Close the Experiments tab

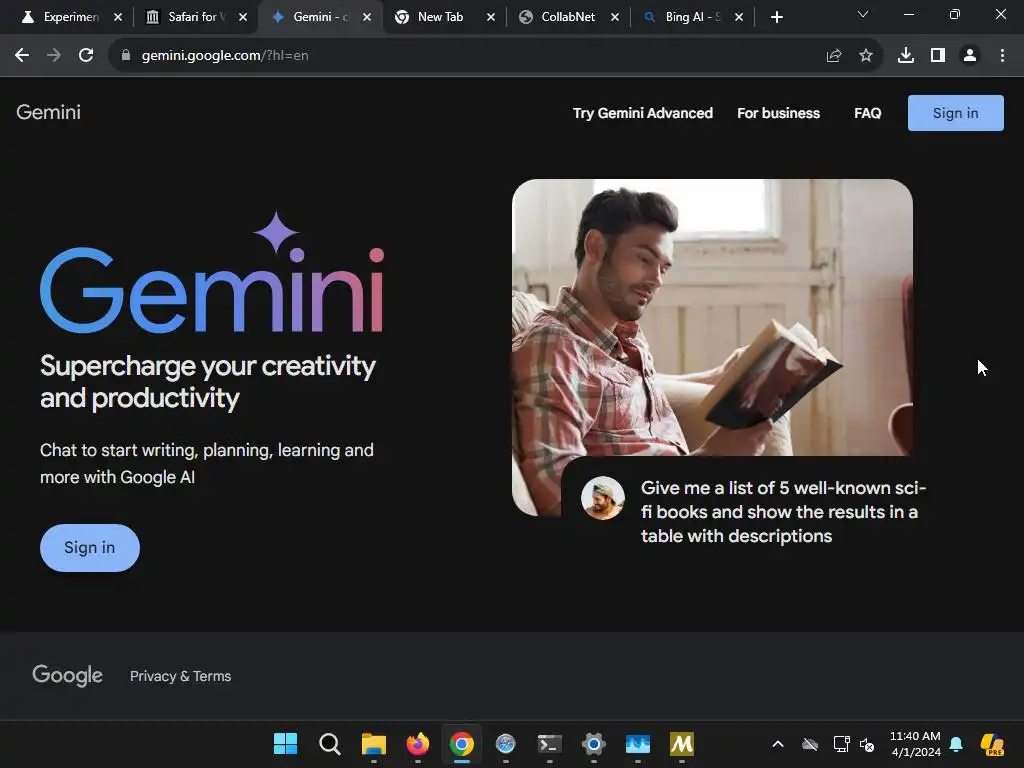tap(118, 17)
